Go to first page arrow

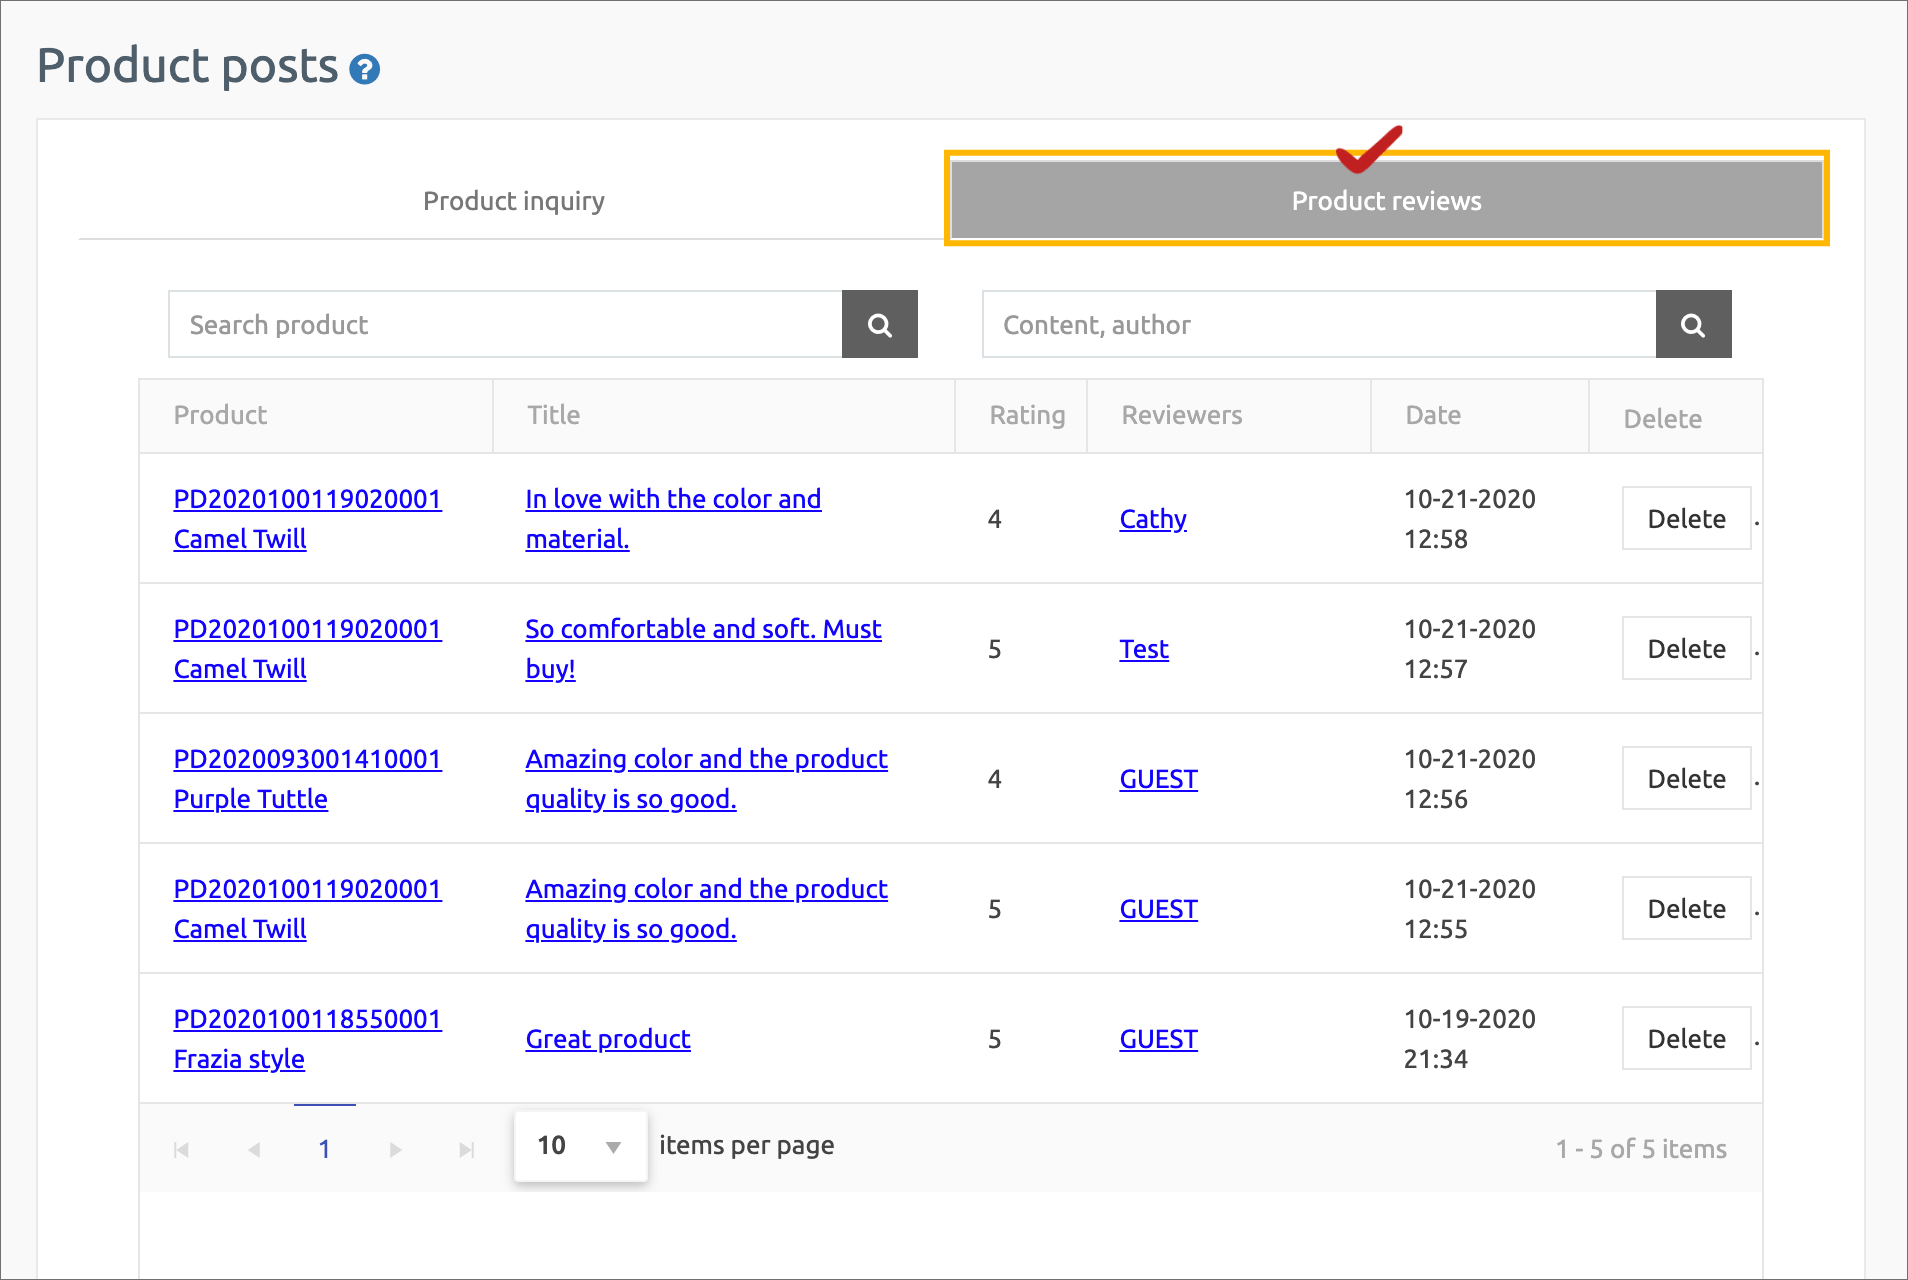pyautogui.click(x=182, y=1150)
